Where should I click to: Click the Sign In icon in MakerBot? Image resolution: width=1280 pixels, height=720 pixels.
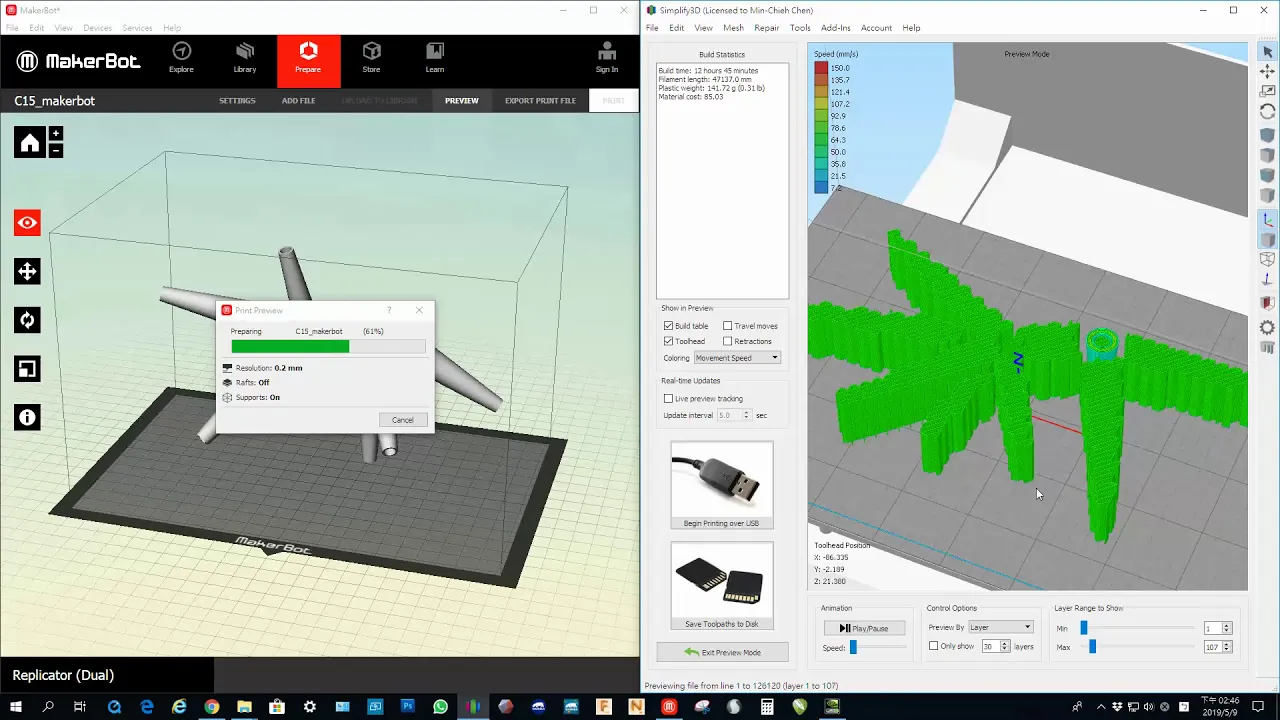pos(606,58)
